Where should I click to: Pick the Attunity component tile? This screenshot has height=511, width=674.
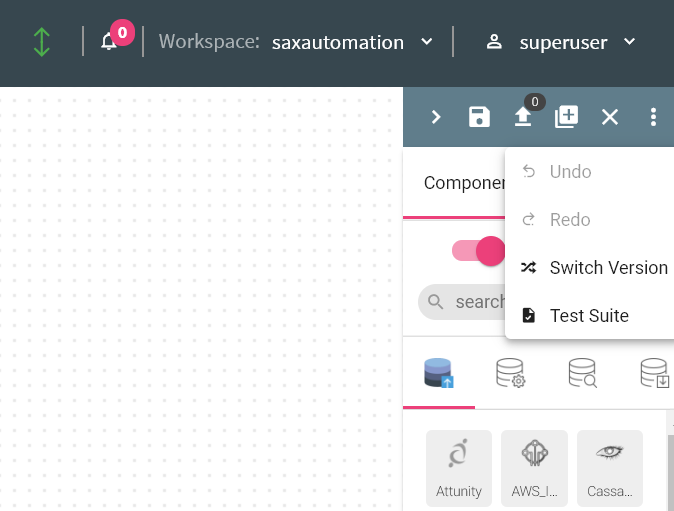pyautogui.click(x=459, y=468)
